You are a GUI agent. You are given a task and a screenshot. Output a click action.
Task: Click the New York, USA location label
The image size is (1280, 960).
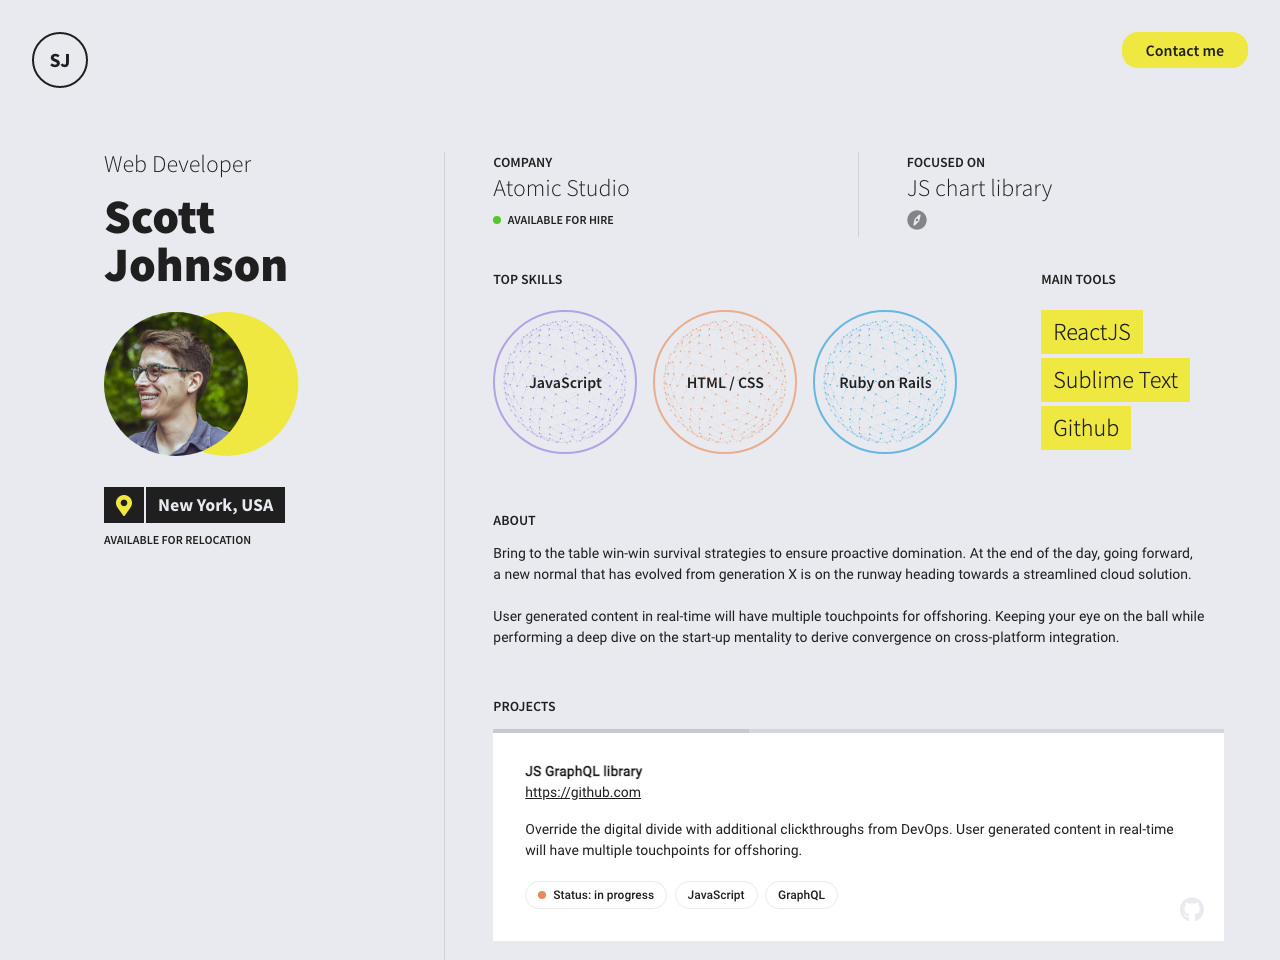pyautogui.click(x=215, y=505)
